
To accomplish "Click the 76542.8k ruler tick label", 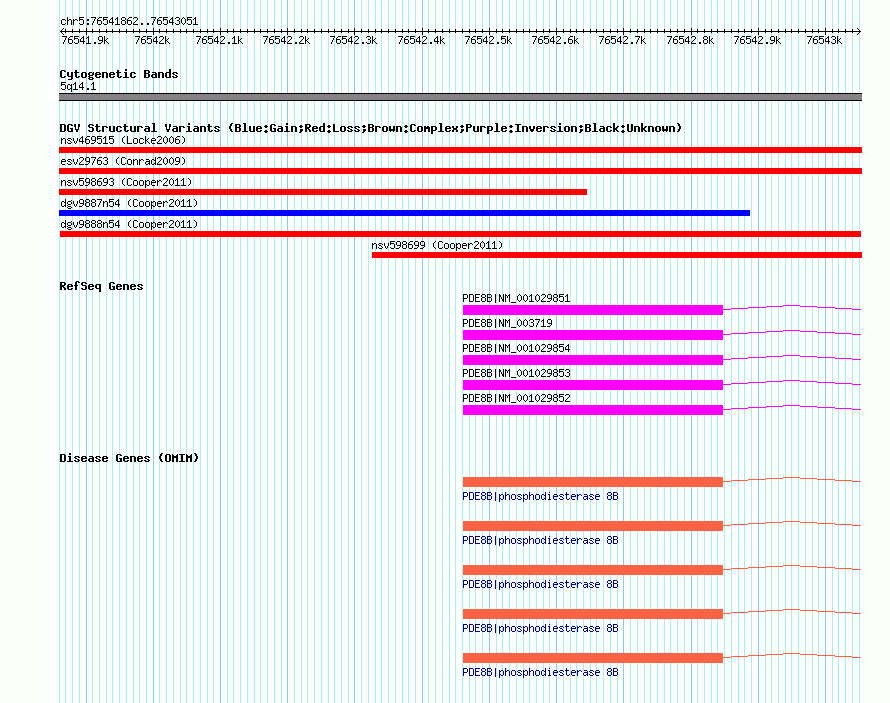I will click(690, 40).
